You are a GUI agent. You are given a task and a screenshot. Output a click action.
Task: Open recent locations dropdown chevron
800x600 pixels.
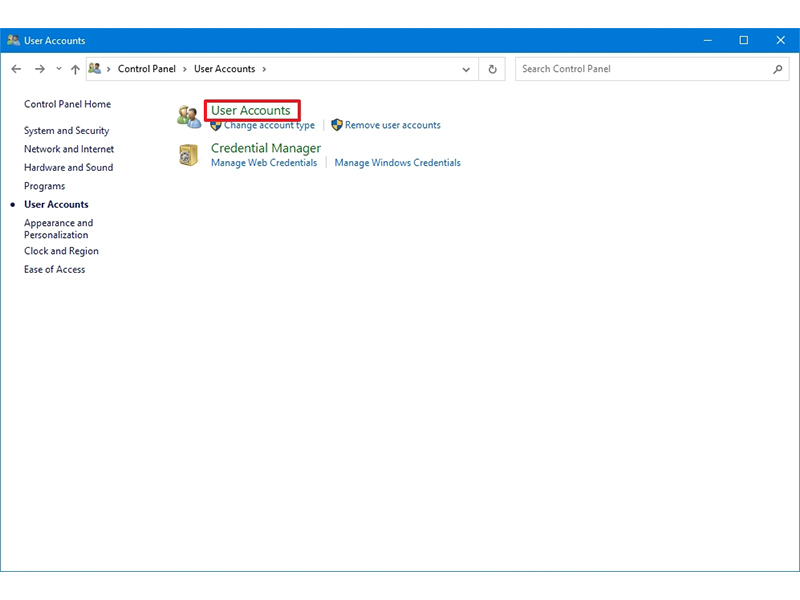(x=59, y=69)
